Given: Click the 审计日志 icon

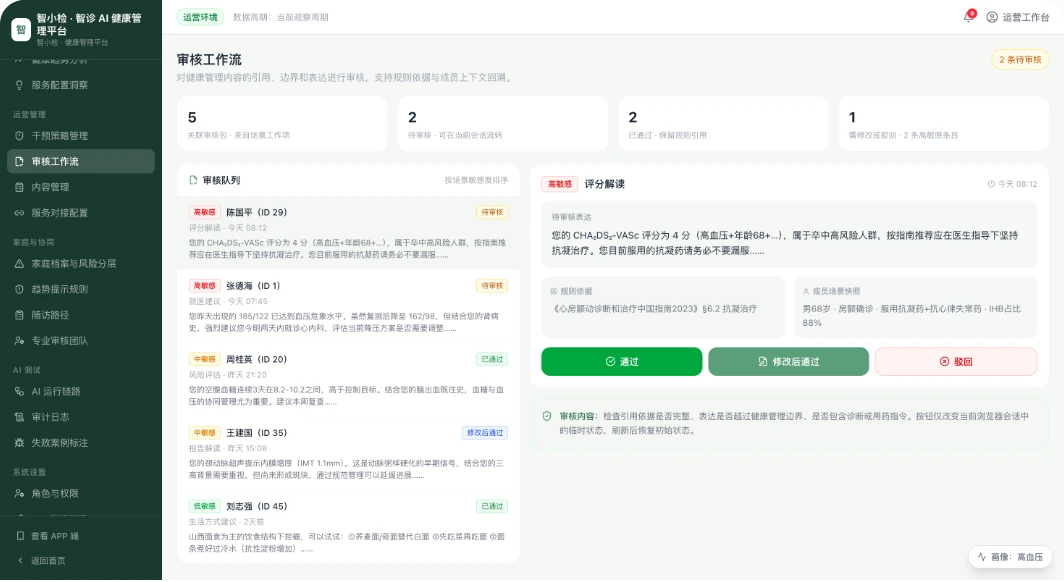Looking at the screenshot, I should pyautogui.click(x=19, y=417).
